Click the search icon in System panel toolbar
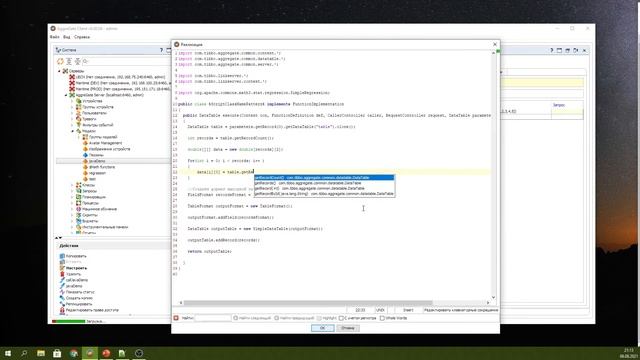 (85, 61)
